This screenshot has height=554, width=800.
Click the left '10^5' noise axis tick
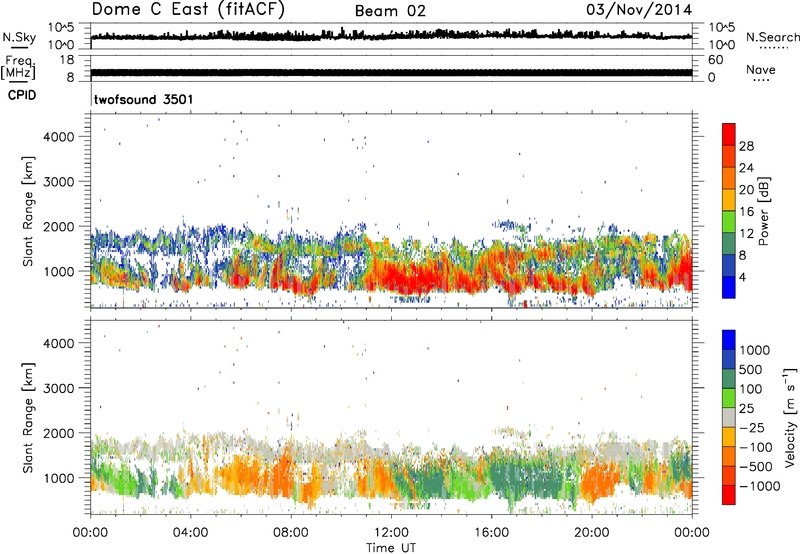point(61,27)
